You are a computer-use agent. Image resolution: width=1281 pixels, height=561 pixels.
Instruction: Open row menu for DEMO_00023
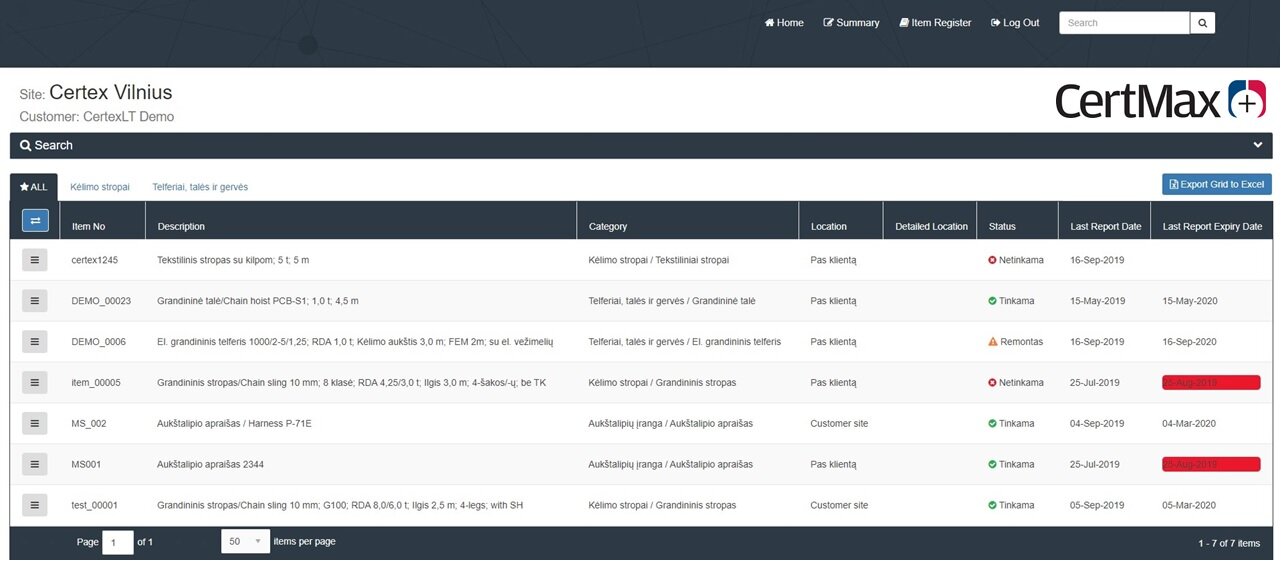click(x=35, y=301)
